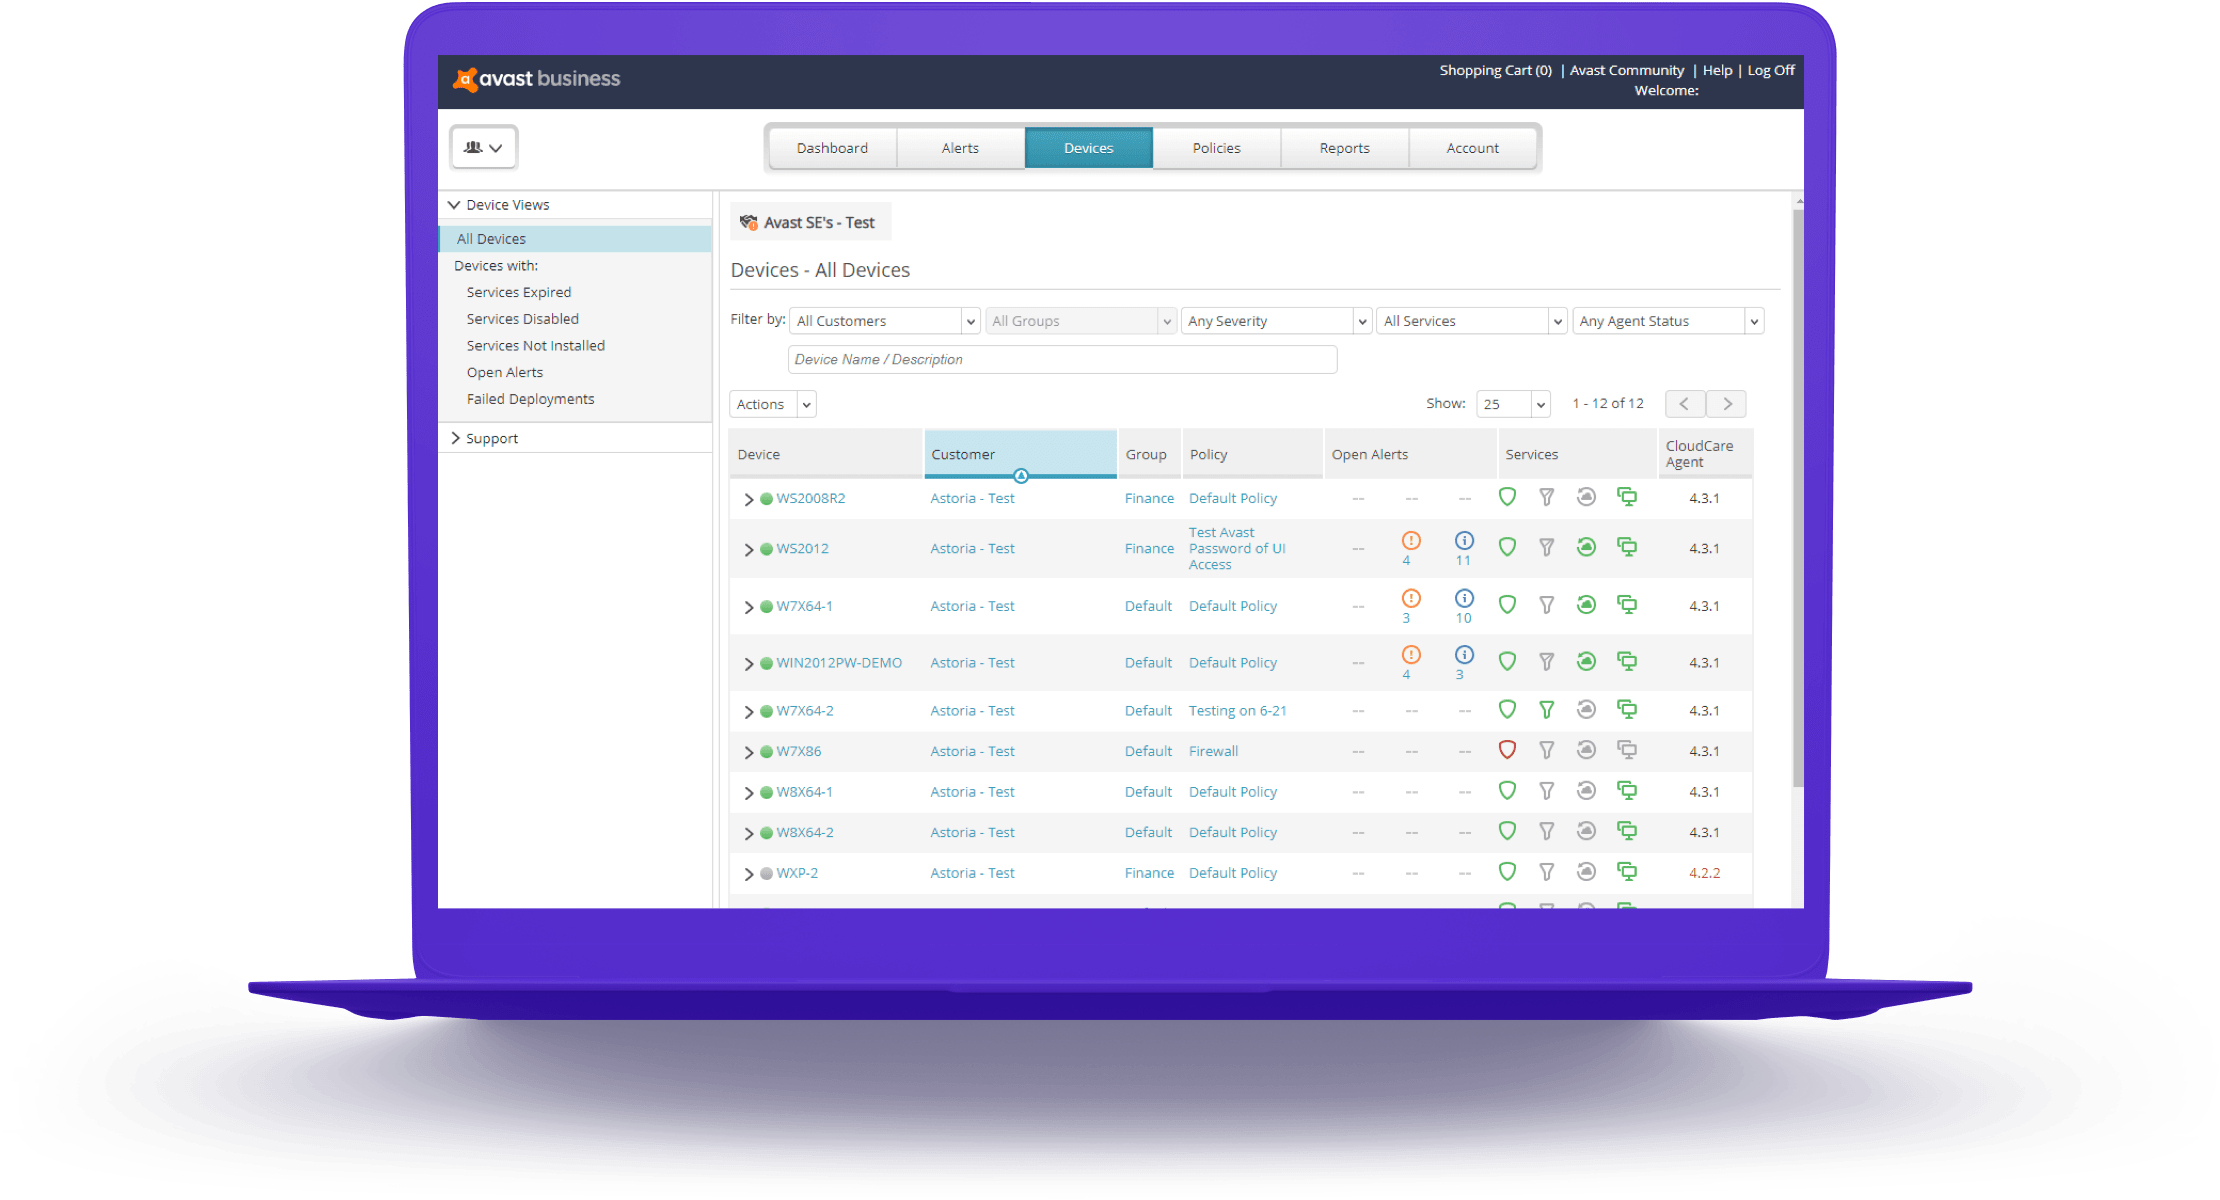Open the Services Expired view

(518, 292)
